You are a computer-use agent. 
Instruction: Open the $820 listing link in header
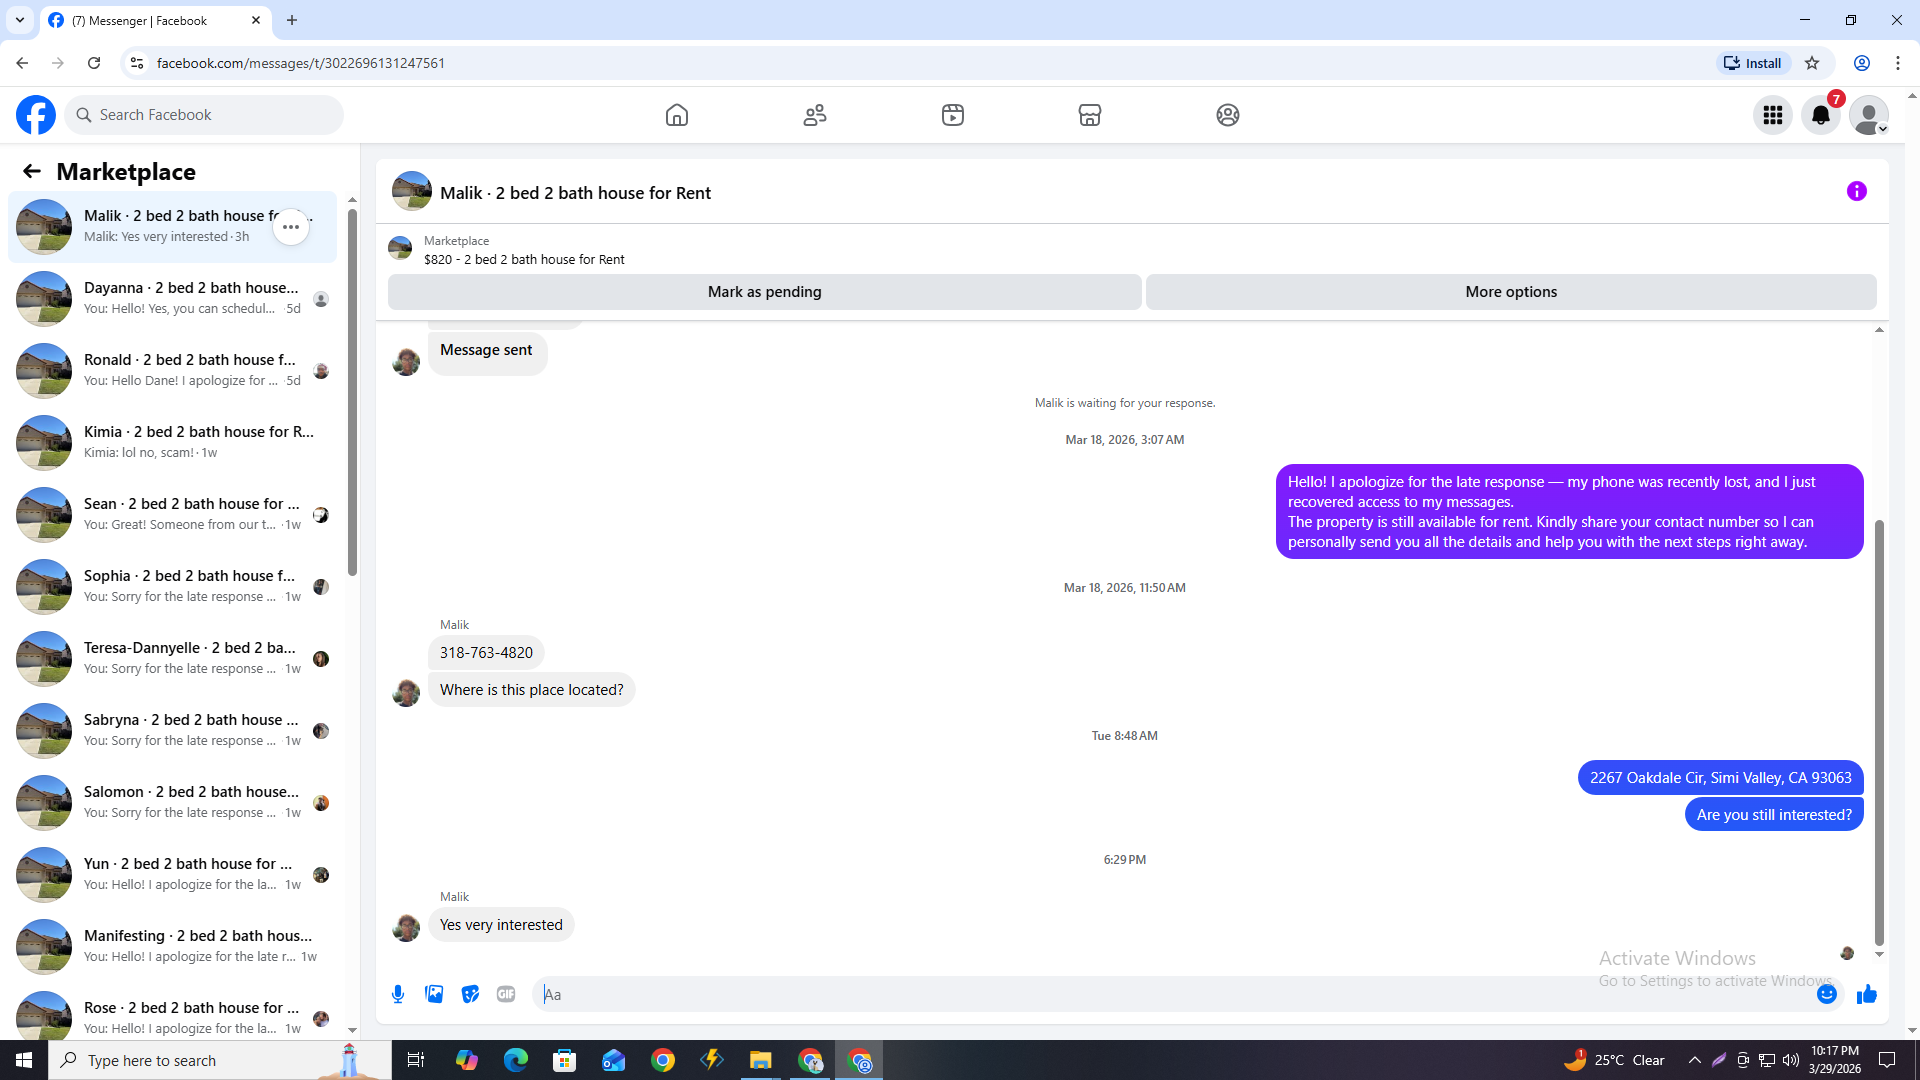coord(524,259)
